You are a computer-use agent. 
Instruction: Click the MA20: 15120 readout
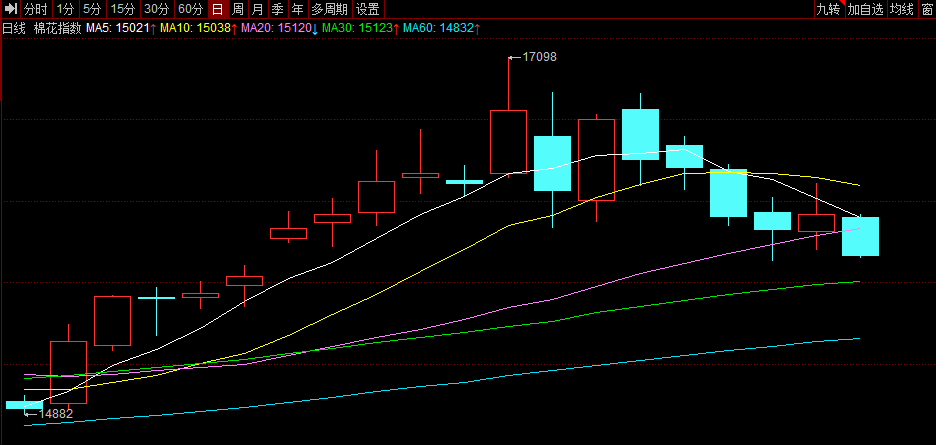pyautogui.click(x=279, y=27)
